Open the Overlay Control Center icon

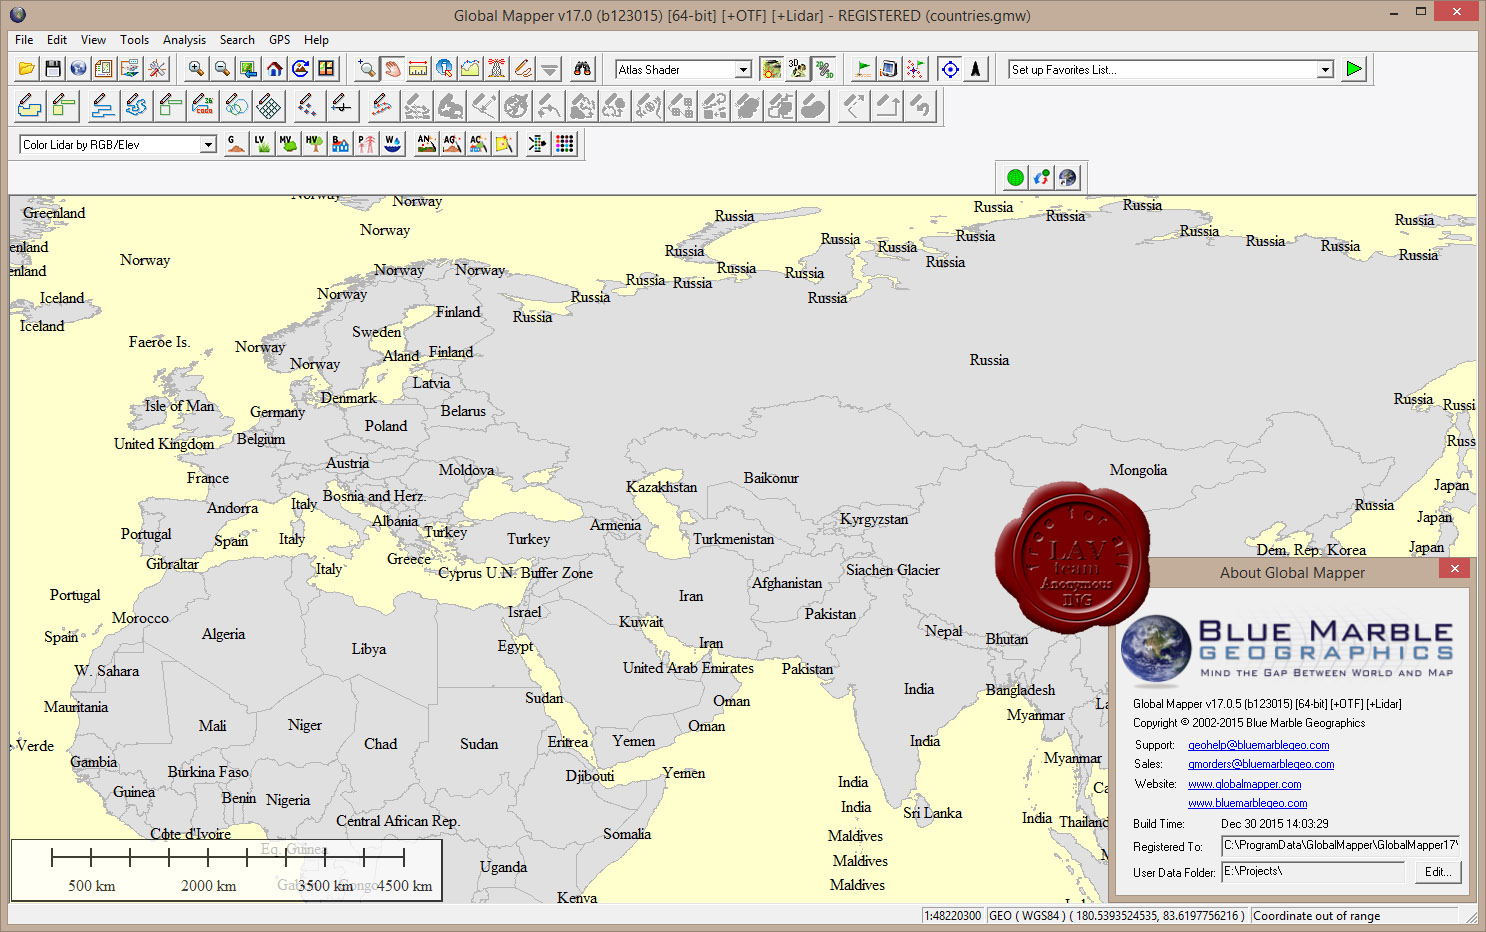pos(131,69)
